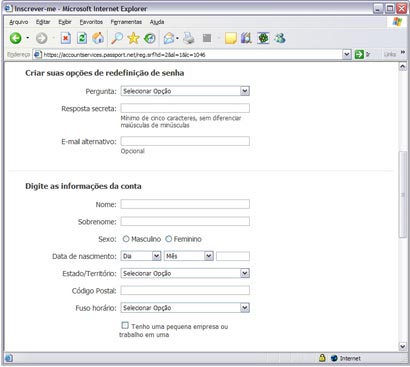Click the E-mail alternativo field

pos(185,141)
